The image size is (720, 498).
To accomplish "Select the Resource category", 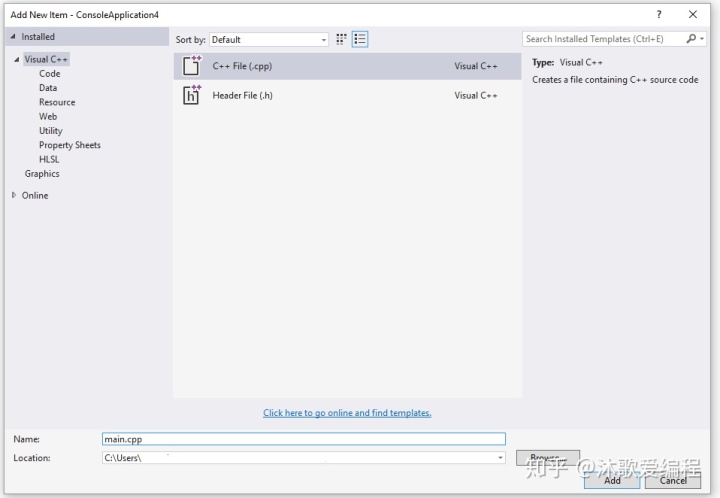I will click(x=57, y=102).
